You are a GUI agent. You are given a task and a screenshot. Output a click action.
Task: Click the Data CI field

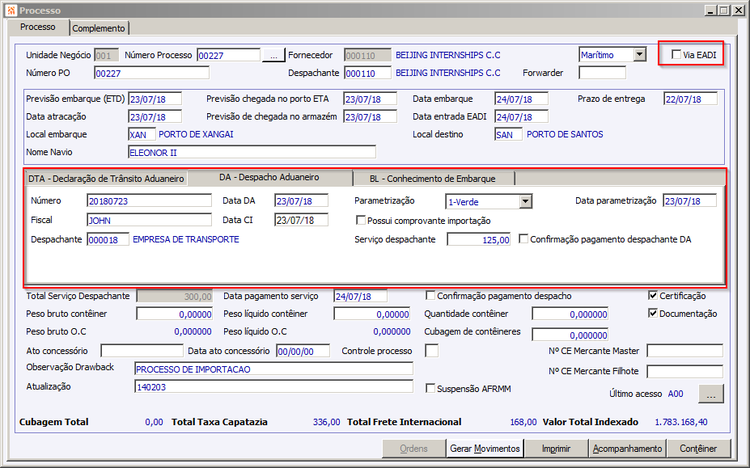coord(301,220)
